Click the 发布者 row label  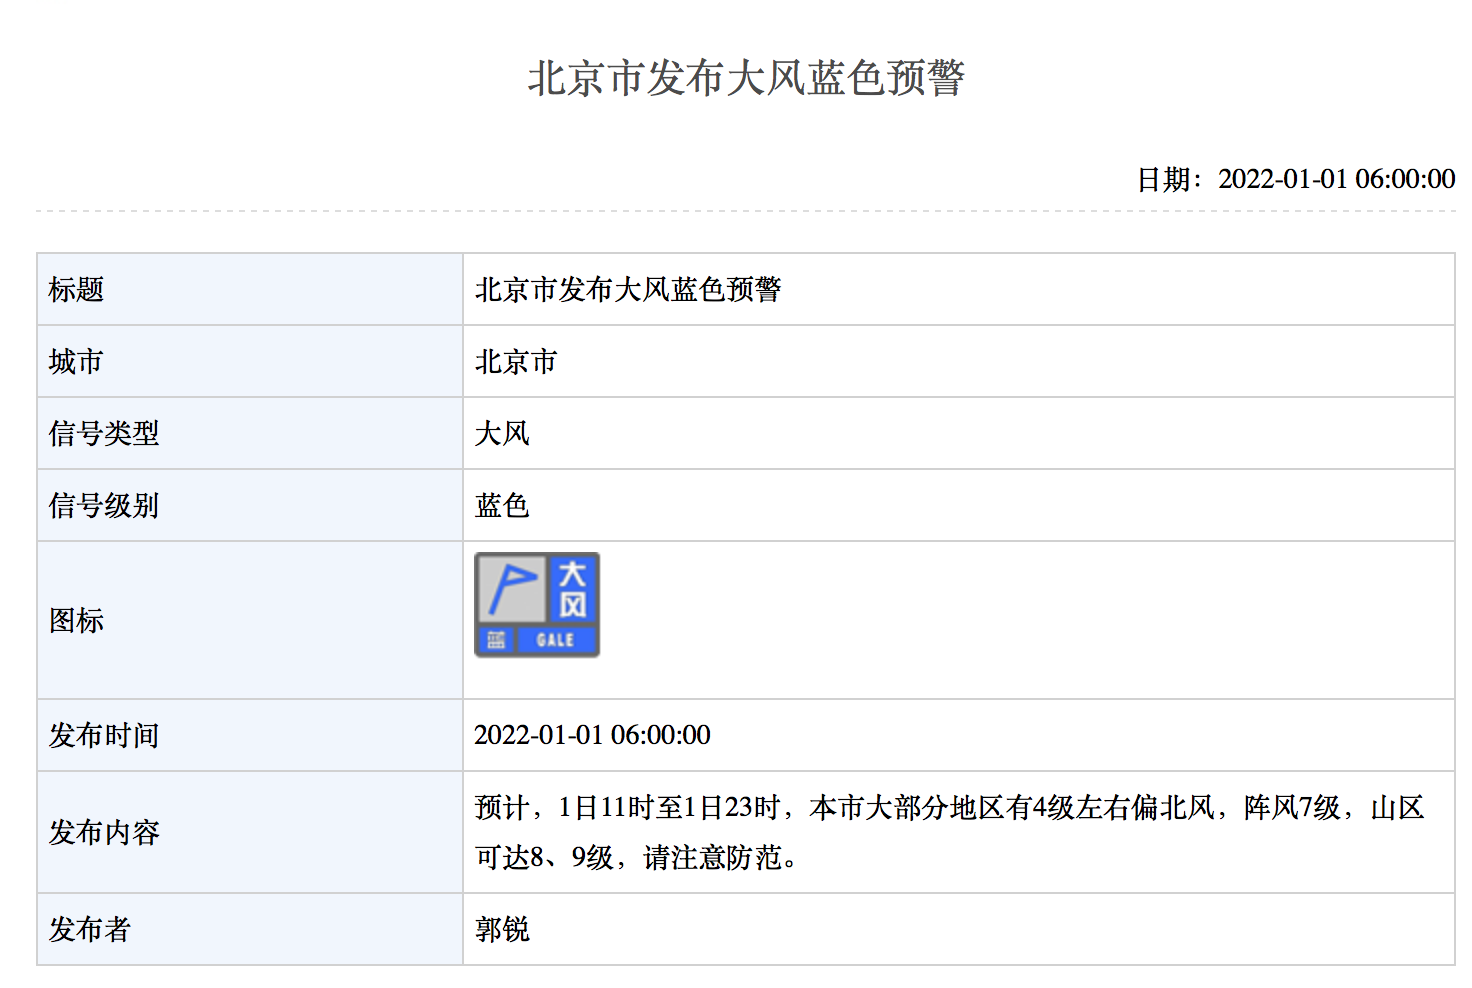[x=90, y=930]
